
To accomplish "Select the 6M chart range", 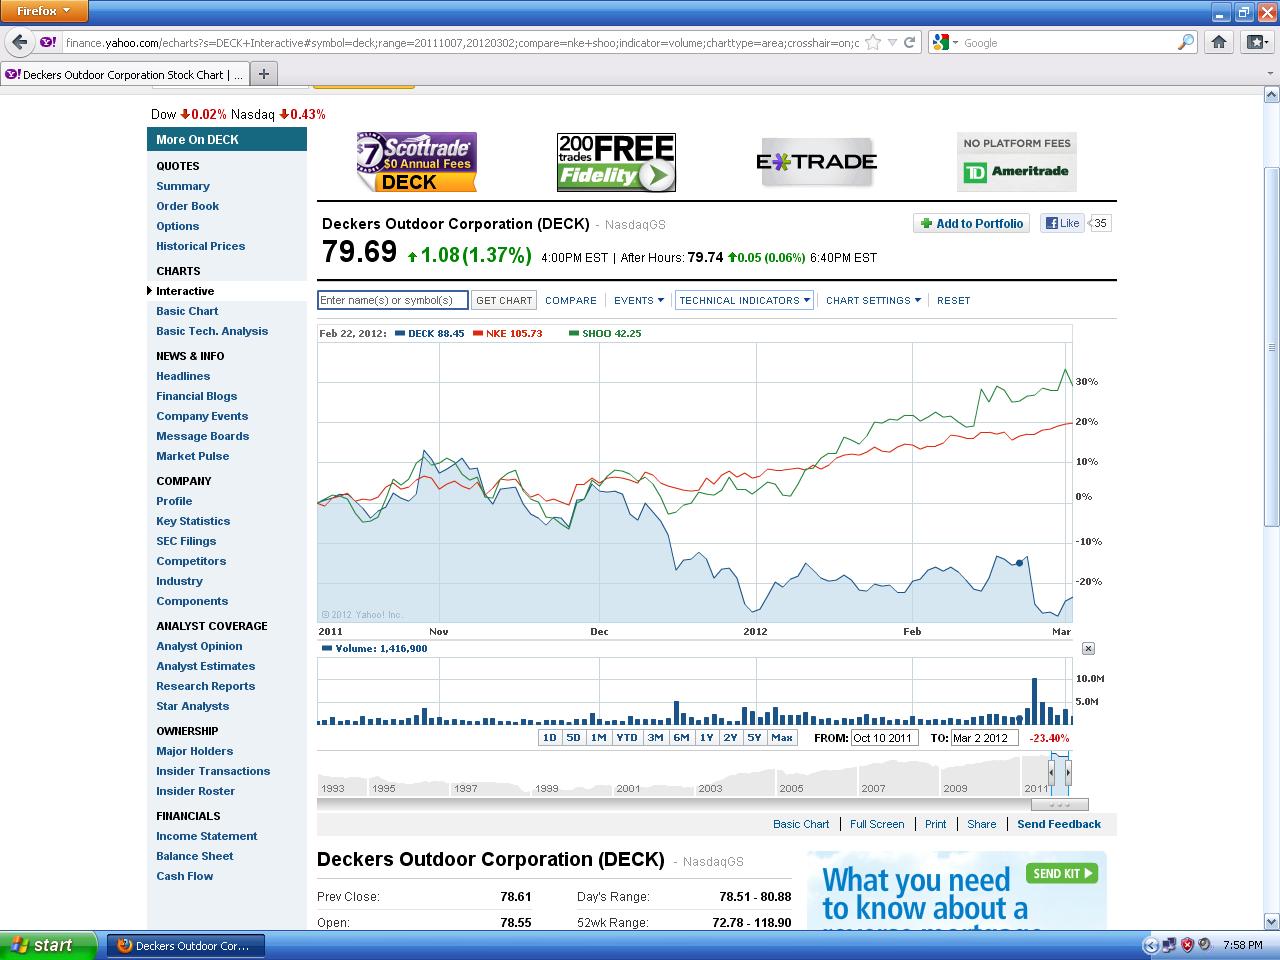I will [x=681, y=738].
